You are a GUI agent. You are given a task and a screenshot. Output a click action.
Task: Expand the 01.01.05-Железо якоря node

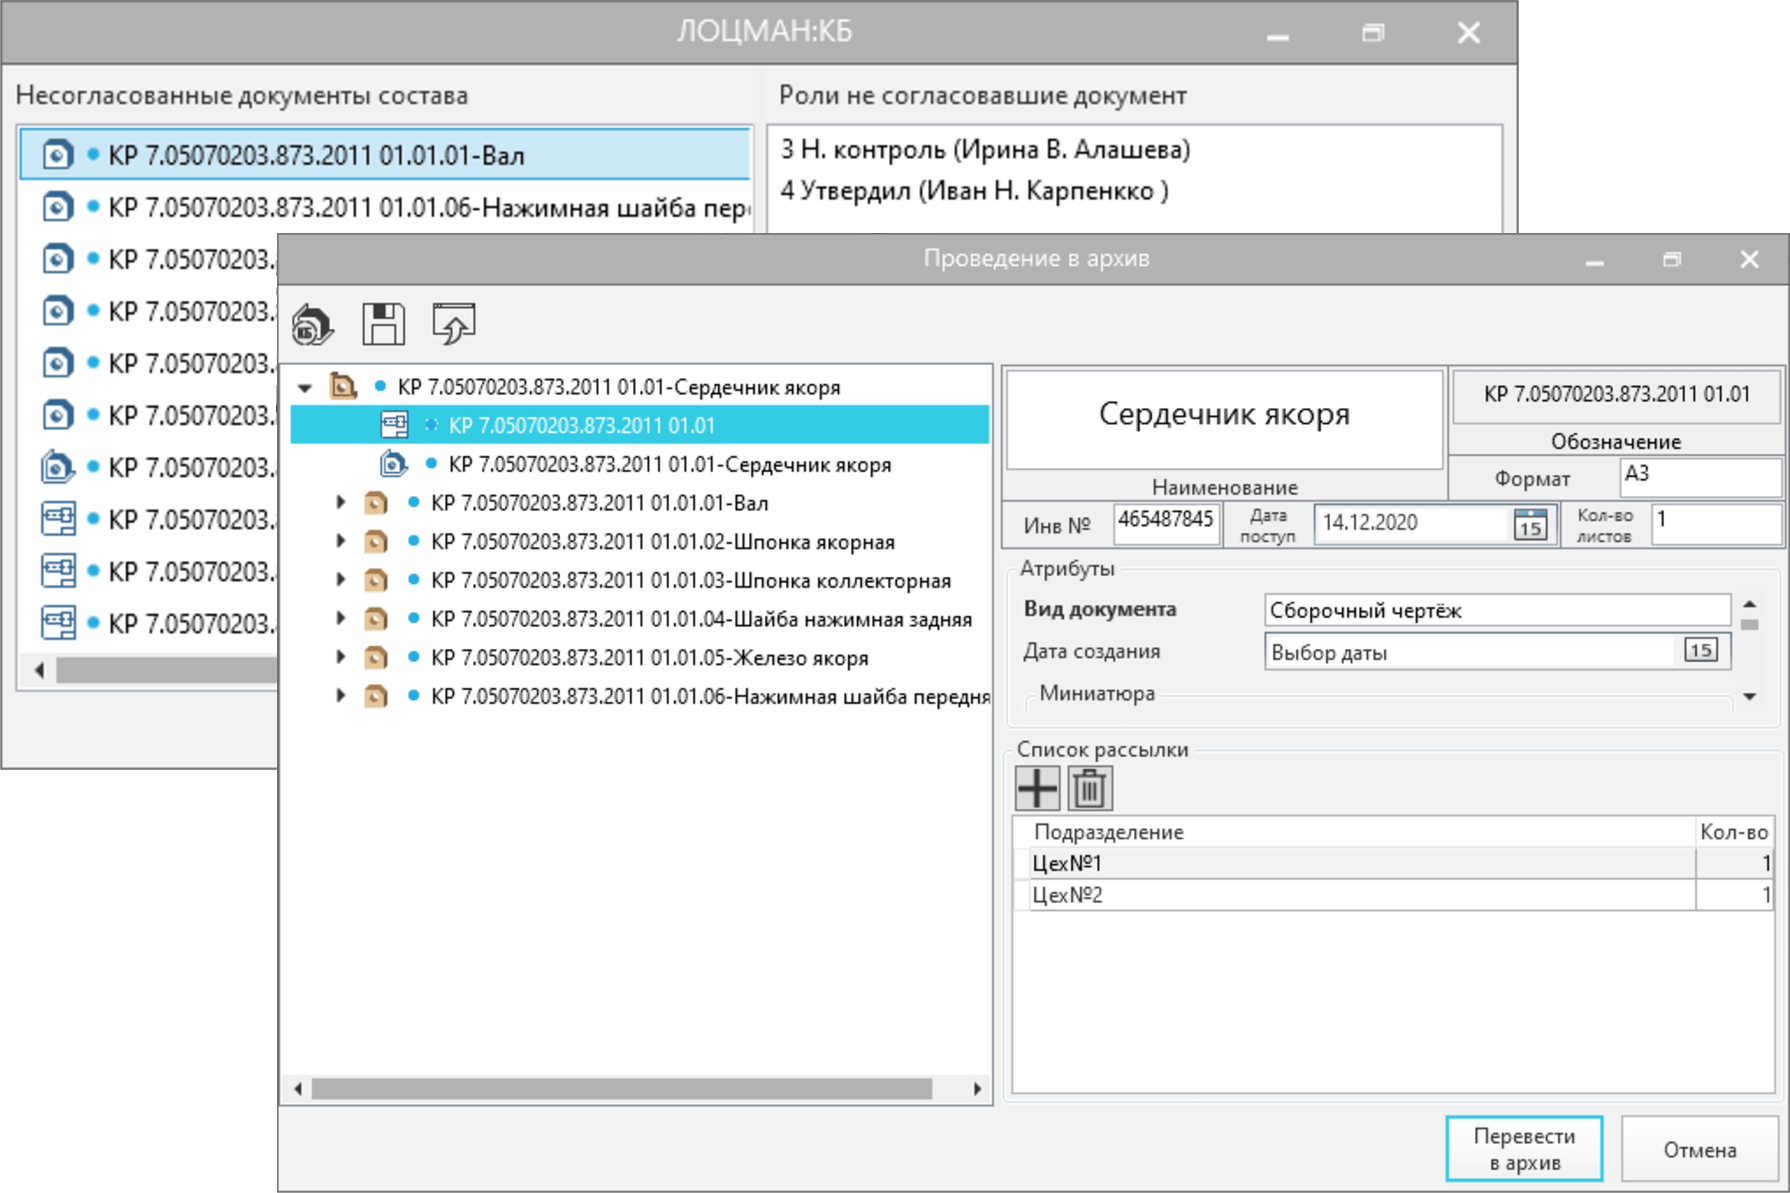pyautogui.click(x=341, y=657)
